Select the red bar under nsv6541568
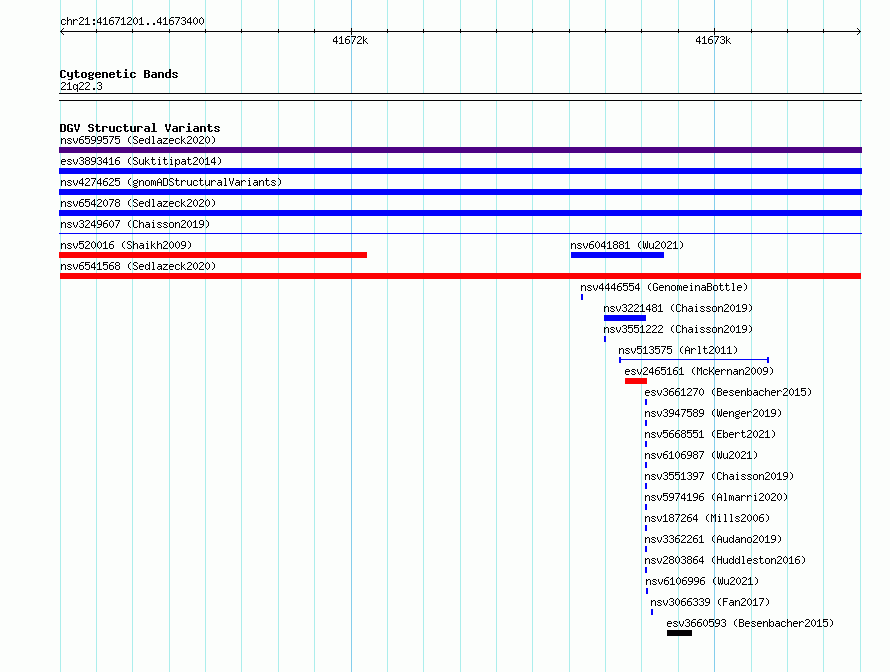 point(460,276)
